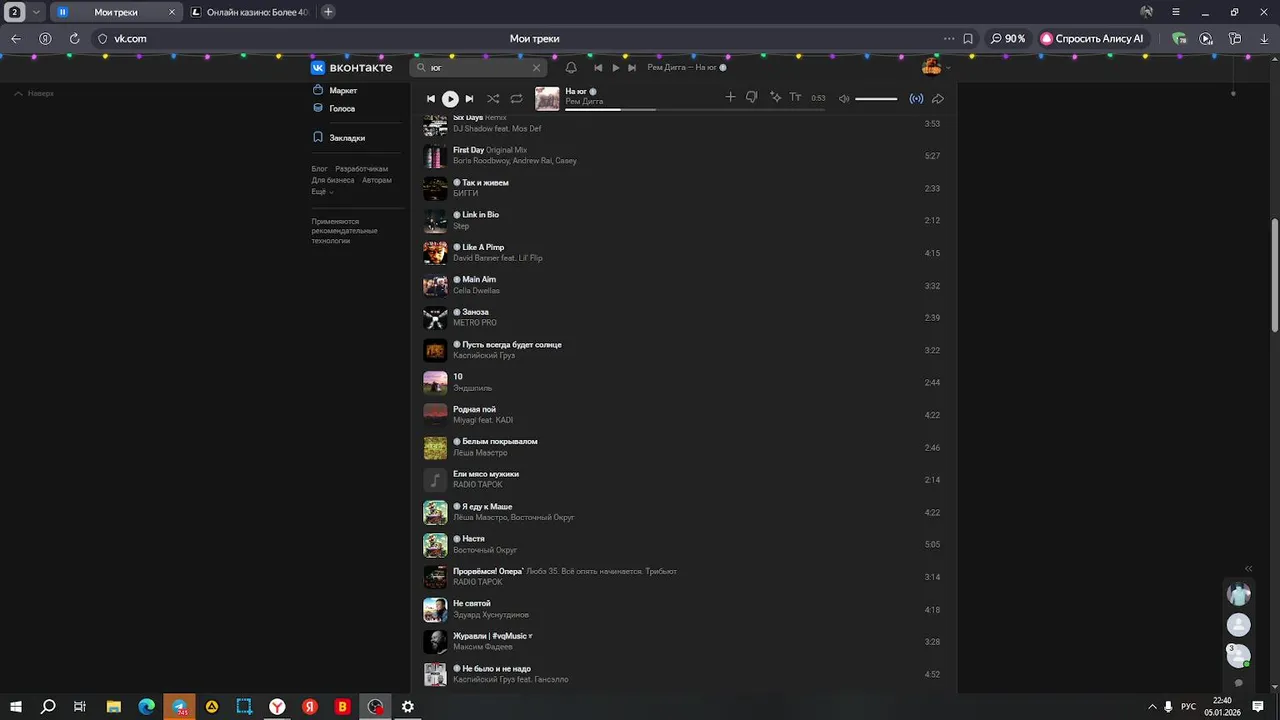Image resolution: width=1280 pixels, height=720 pixels.
Task: Adjust the player volume slider
Action: (876, 99)
